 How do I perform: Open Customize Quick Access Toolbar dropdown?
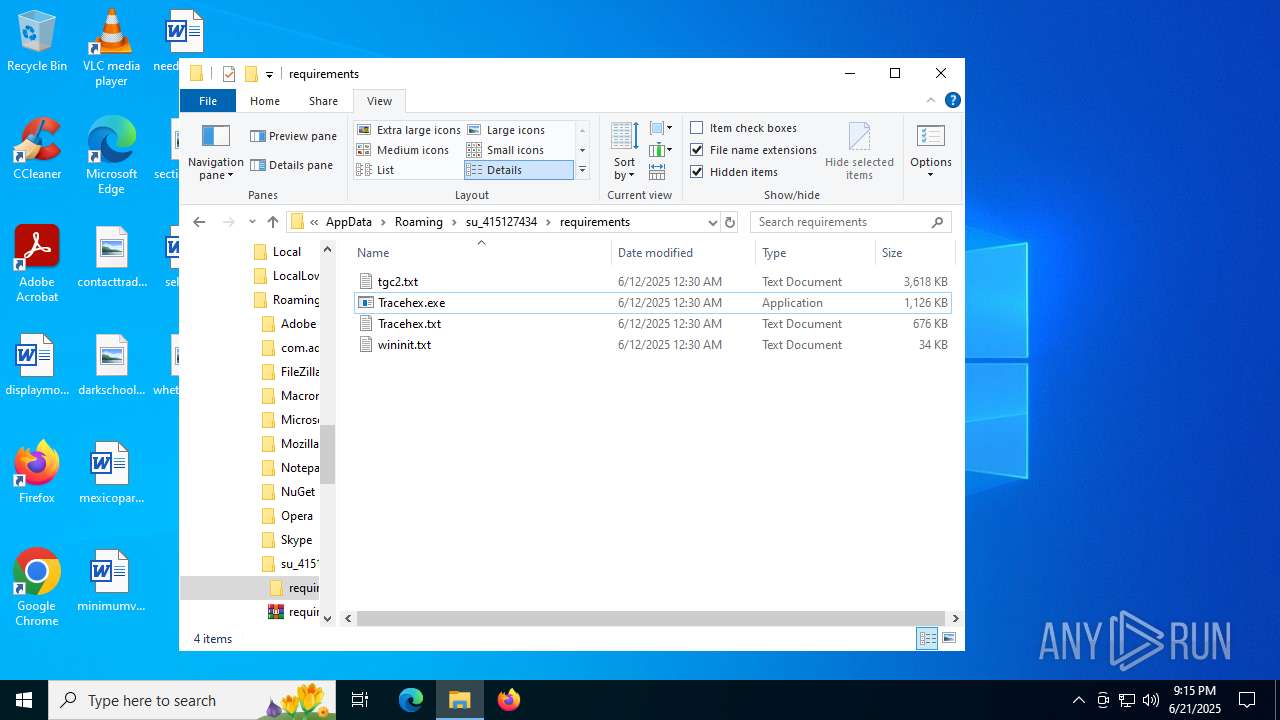click(269, 75)
